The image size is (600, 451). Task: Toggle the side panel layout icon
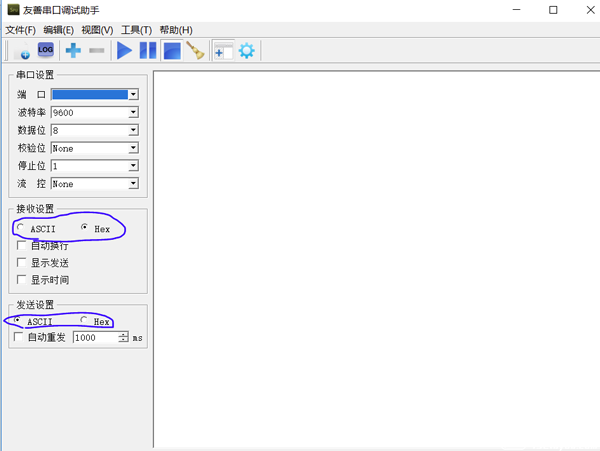222,50
